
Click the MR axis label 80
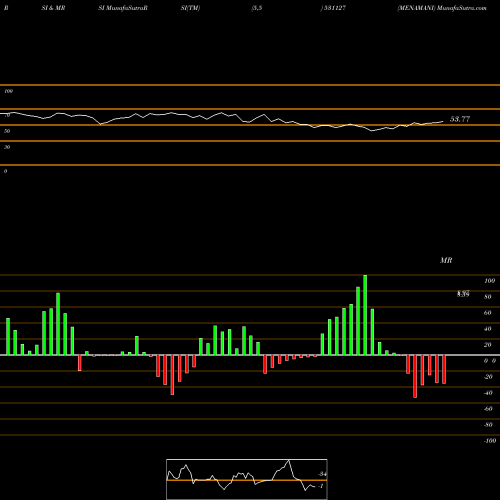pos(488,297)
